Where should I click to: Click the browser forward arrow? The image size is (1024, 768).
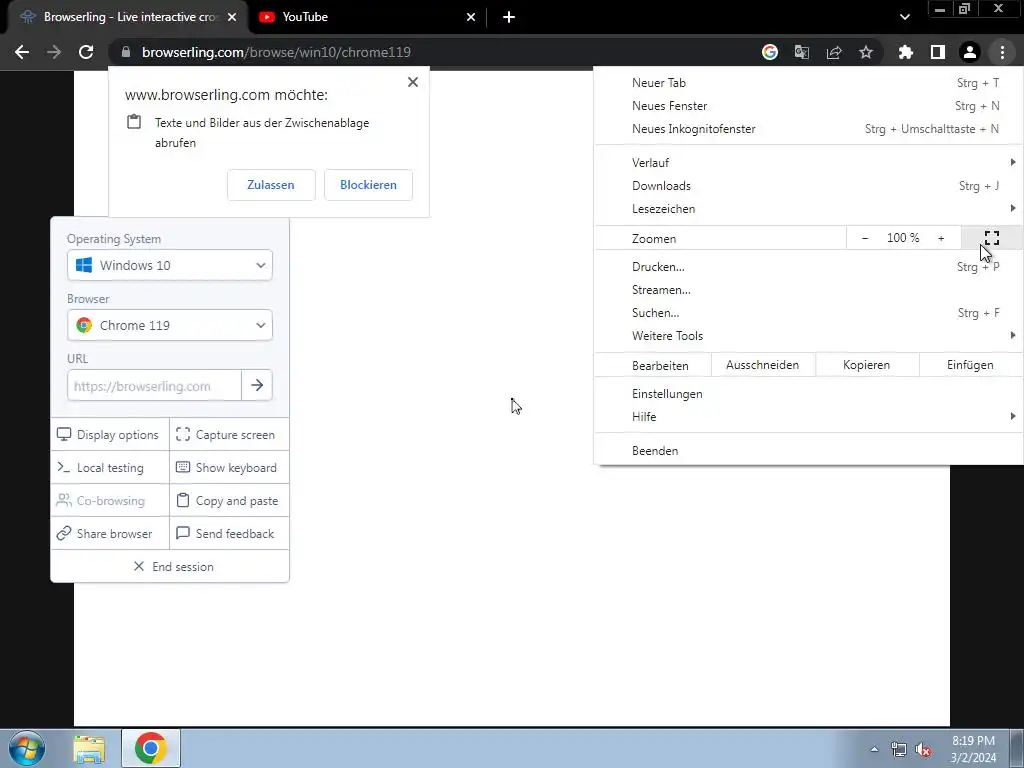pyautogui.click(x=54, y=52)
